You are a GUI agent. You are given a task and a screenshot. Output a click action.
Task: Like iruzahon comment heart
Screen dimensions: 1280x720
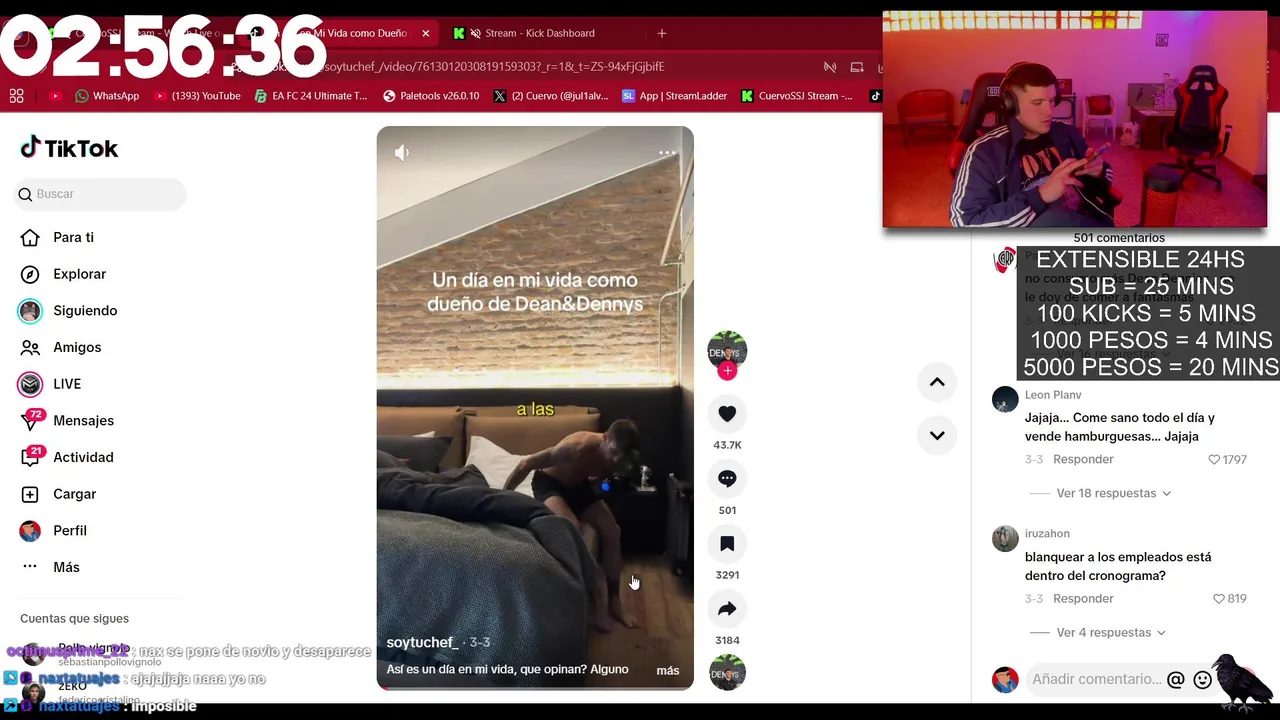pos(1218,599)
